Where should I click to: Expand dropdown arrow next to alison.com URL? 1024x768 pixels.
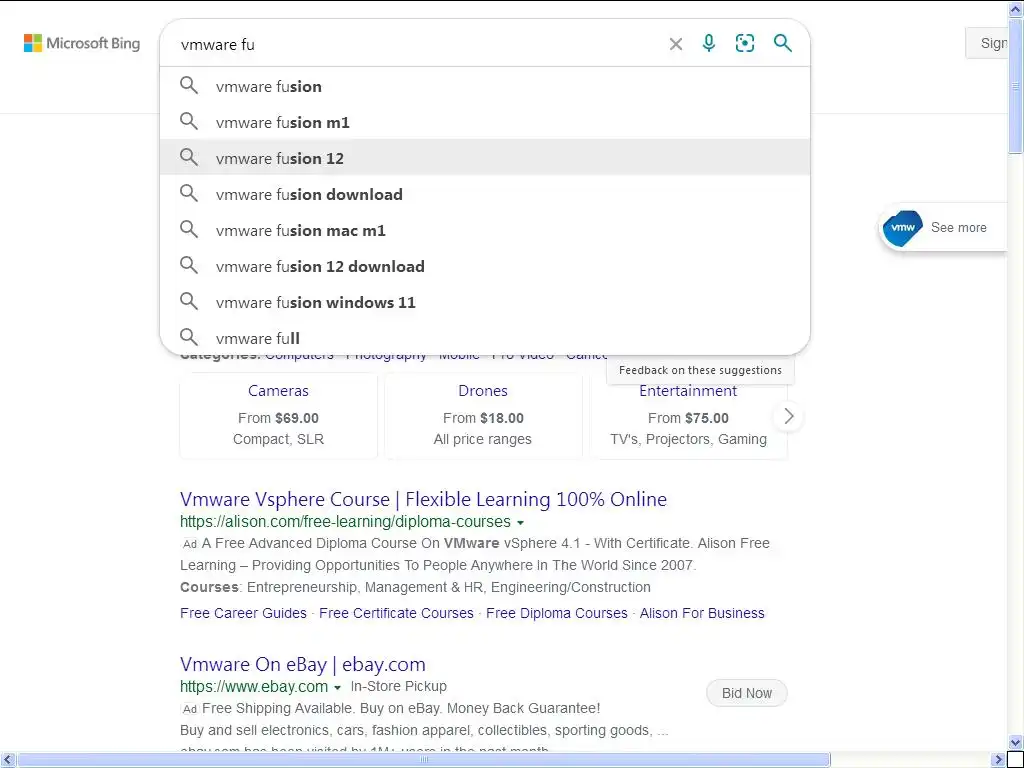[520, 522]
